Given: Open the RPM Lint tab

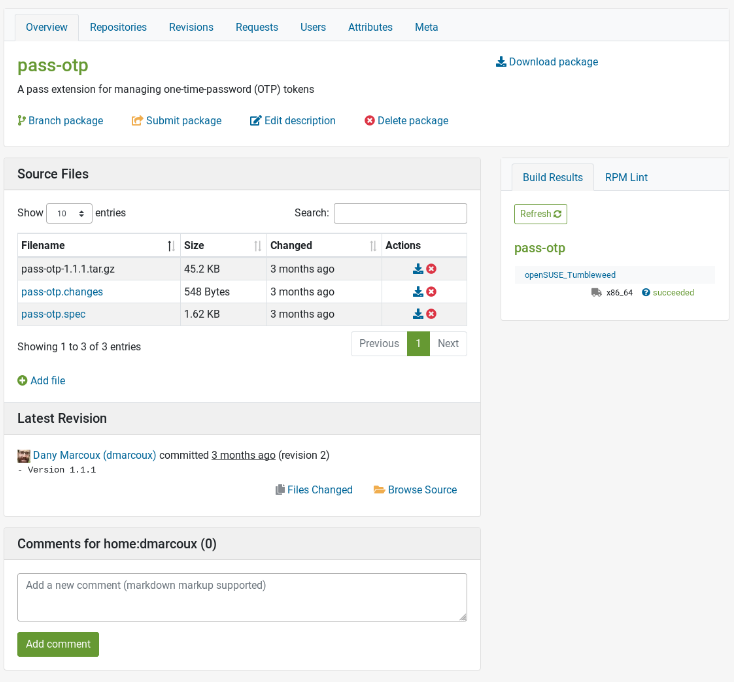Looking at the screenshot, I should 626,177.
